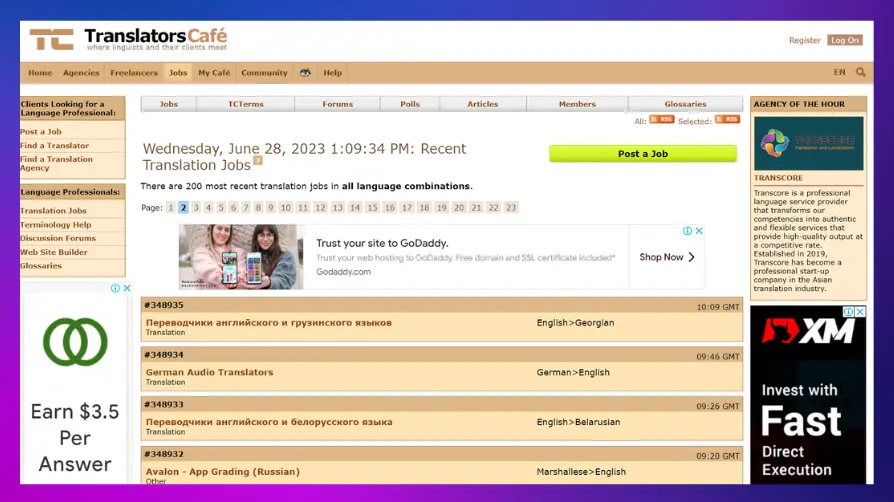Switch to the TCTerms tab
Image resolution: width=894 pixels, height=502 pixels.
[x=246, y=104]
